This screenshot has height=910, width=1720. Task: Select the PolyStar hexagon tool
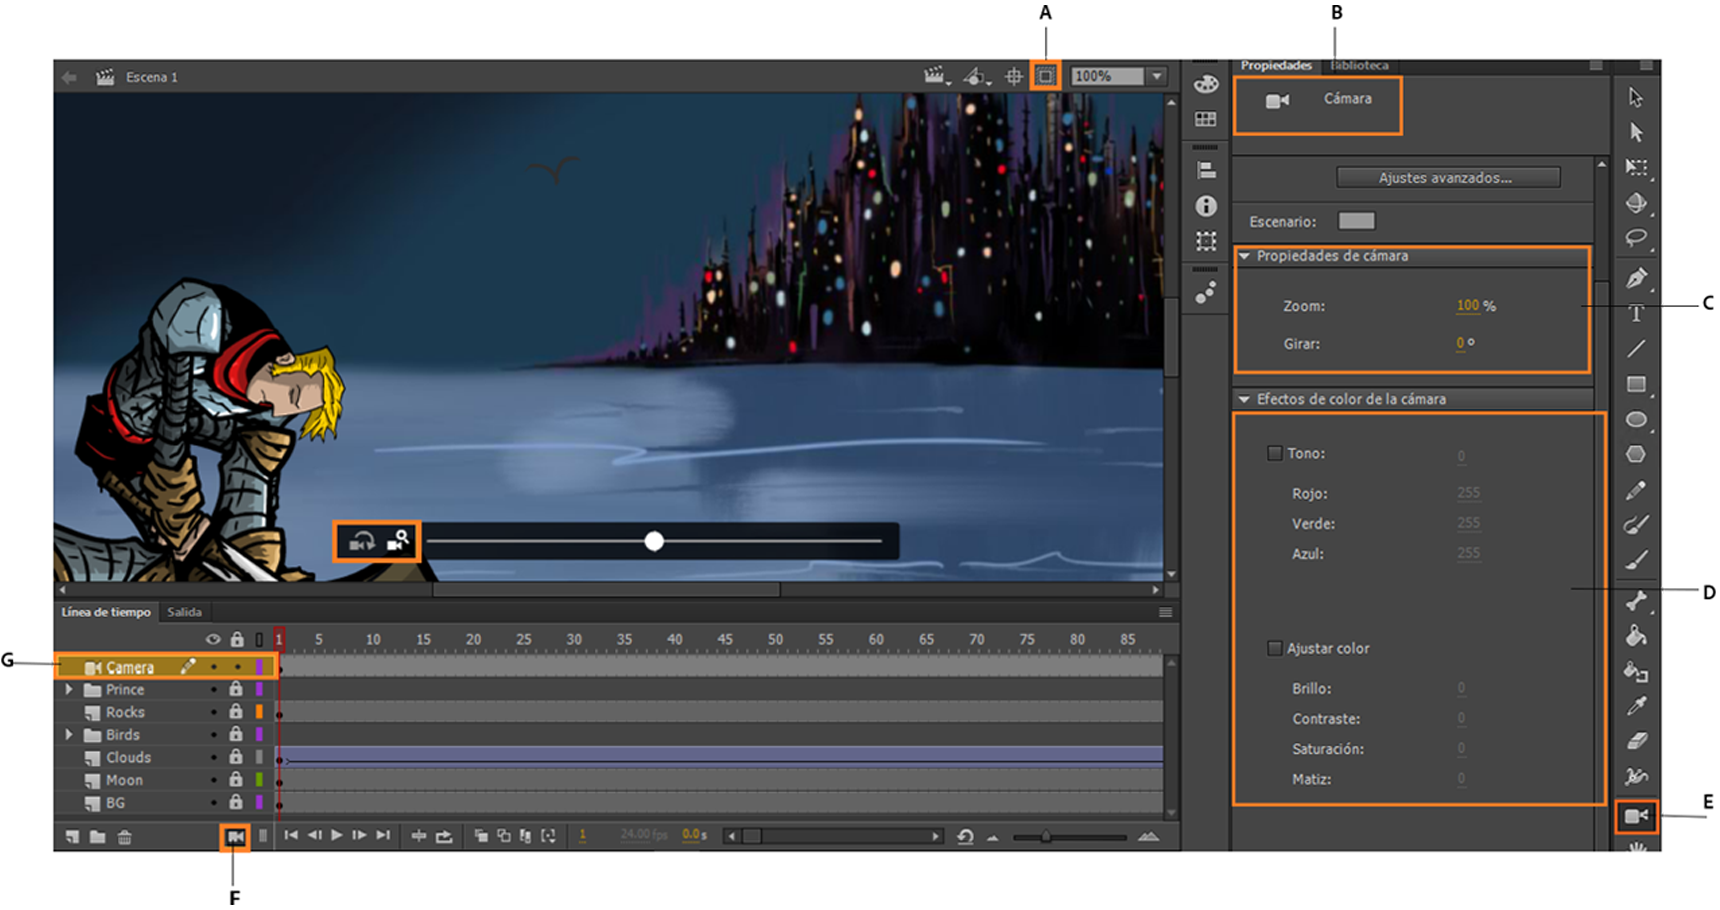pyautogui.click(x=1636, y=454)
